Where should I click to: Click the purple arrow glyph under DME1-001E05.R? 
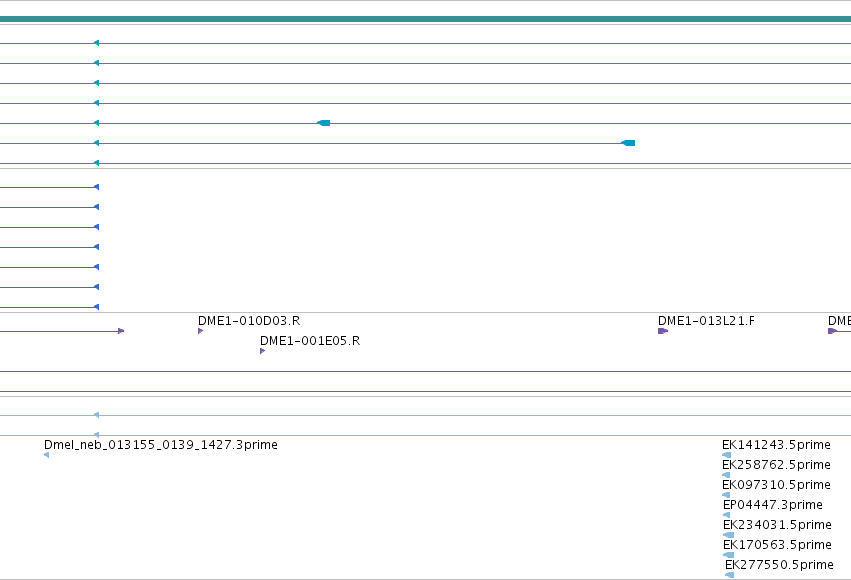262,351
